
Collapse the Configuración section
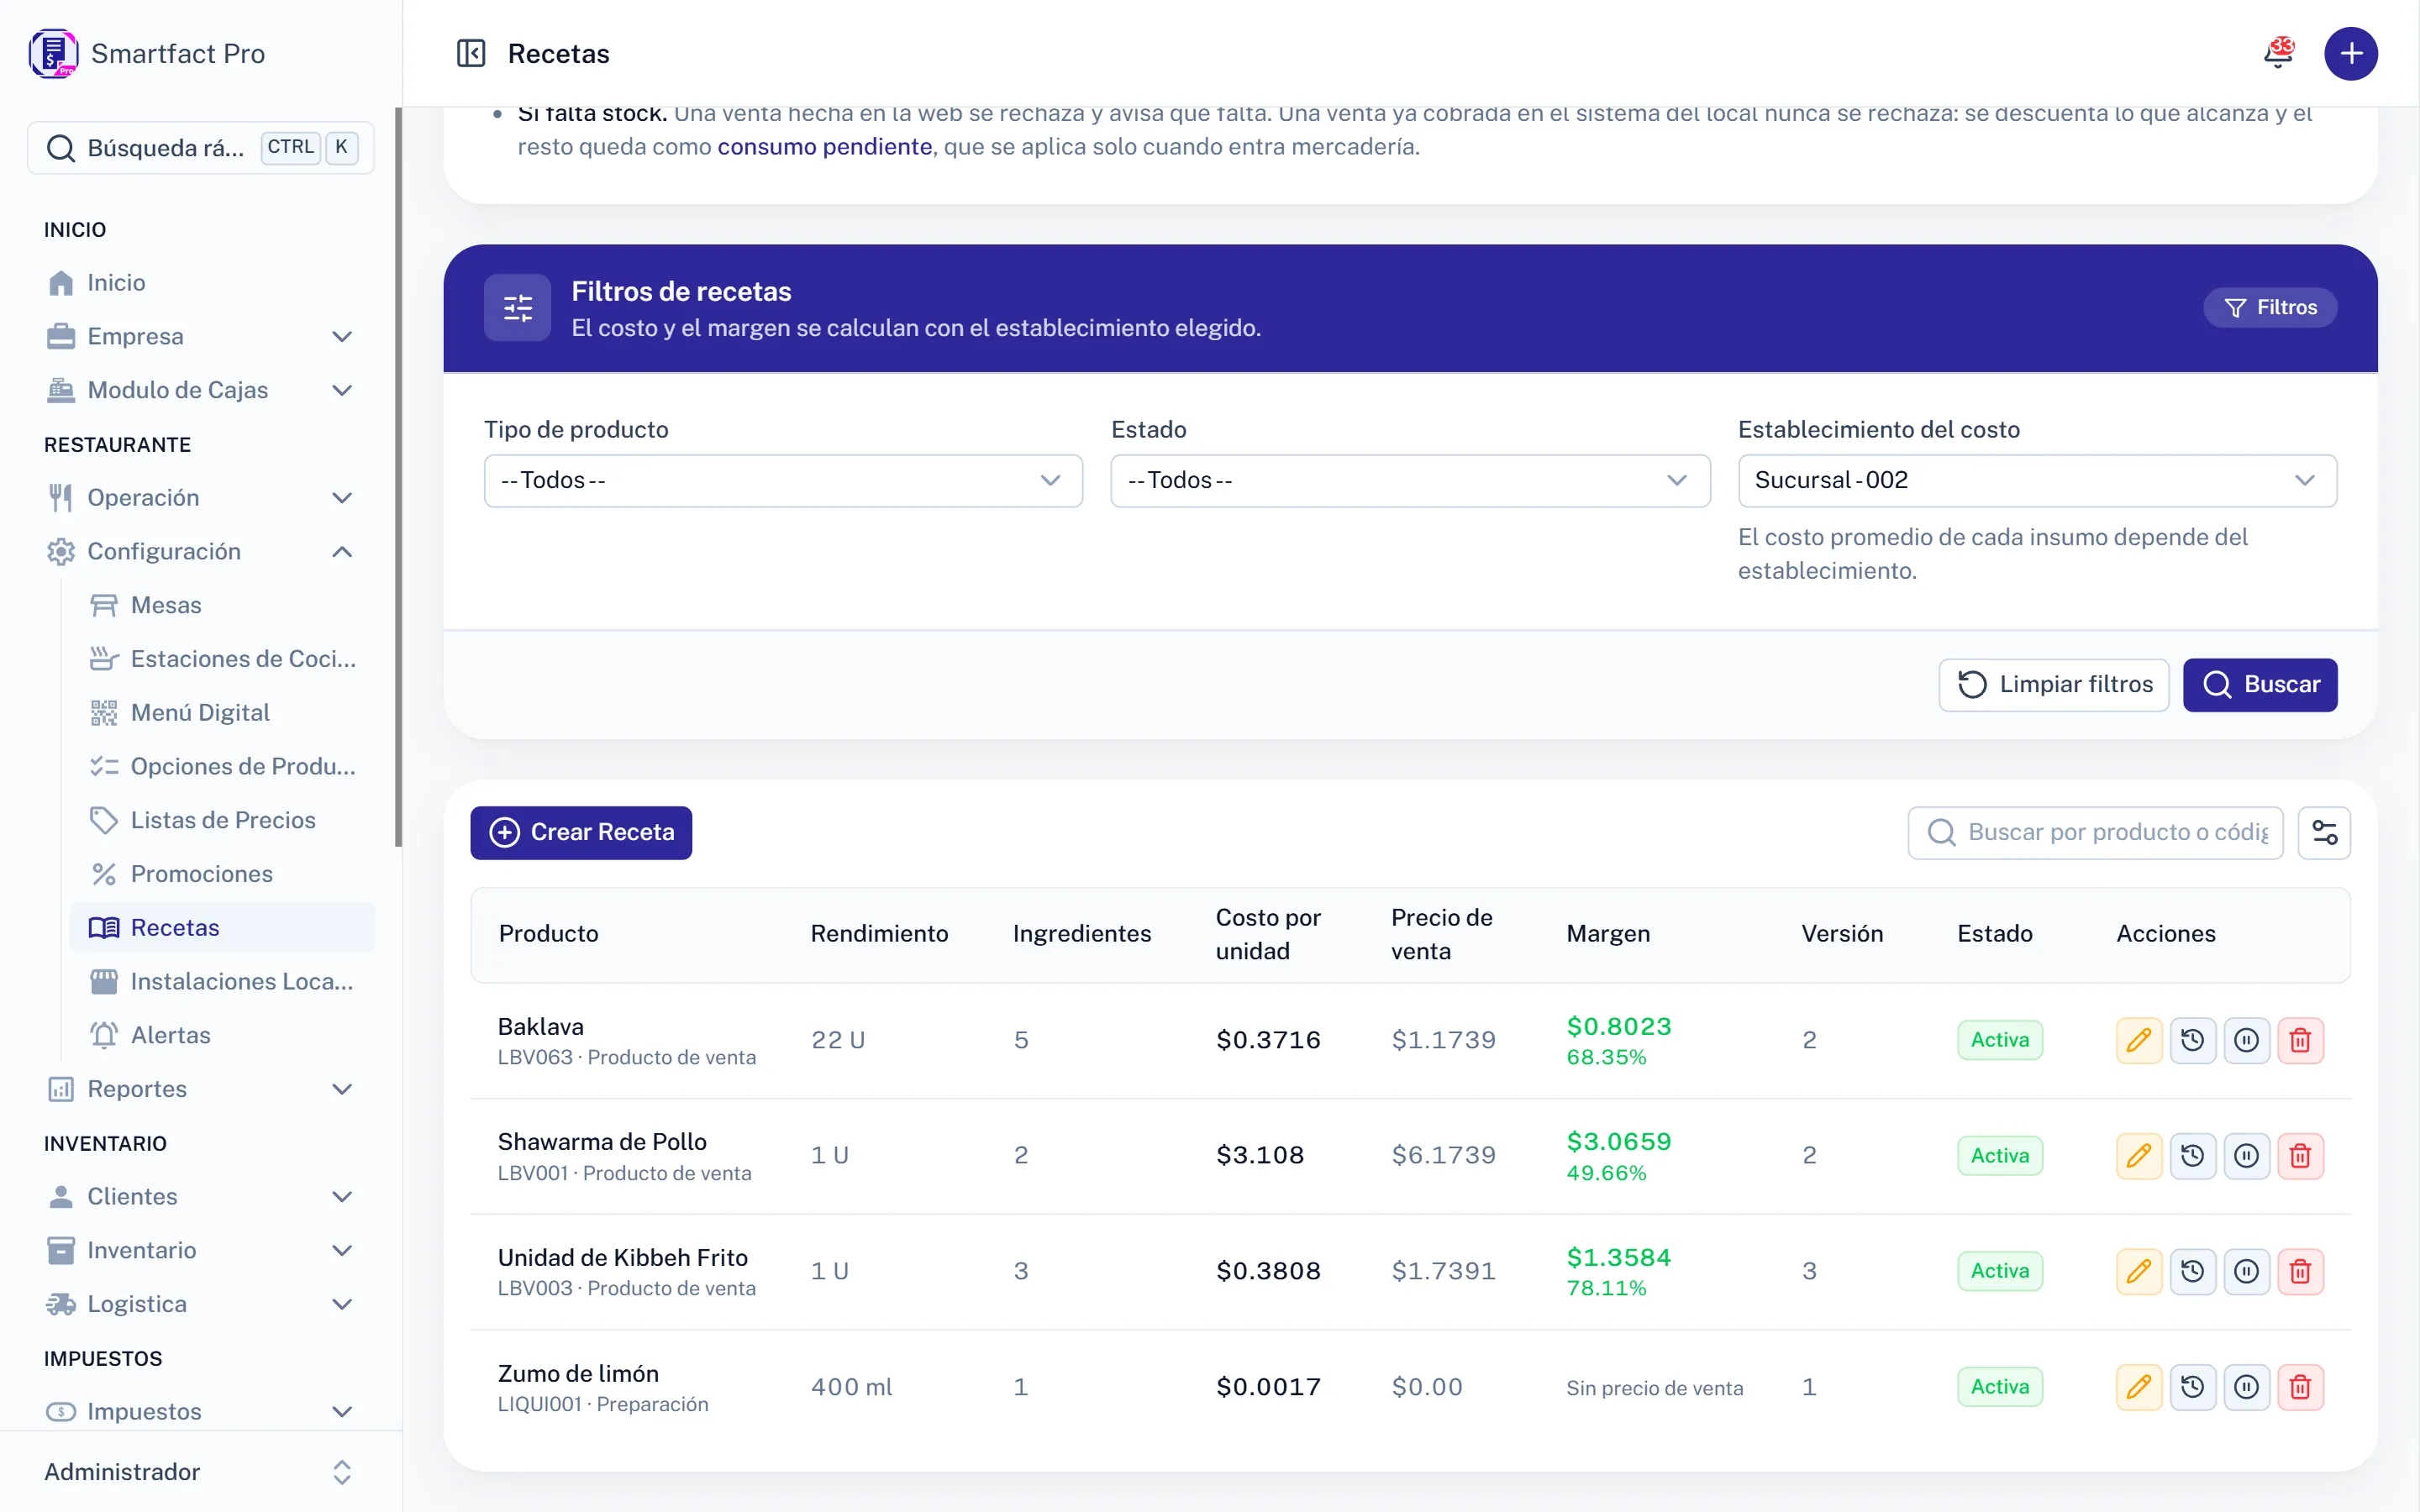click(200, 551)
